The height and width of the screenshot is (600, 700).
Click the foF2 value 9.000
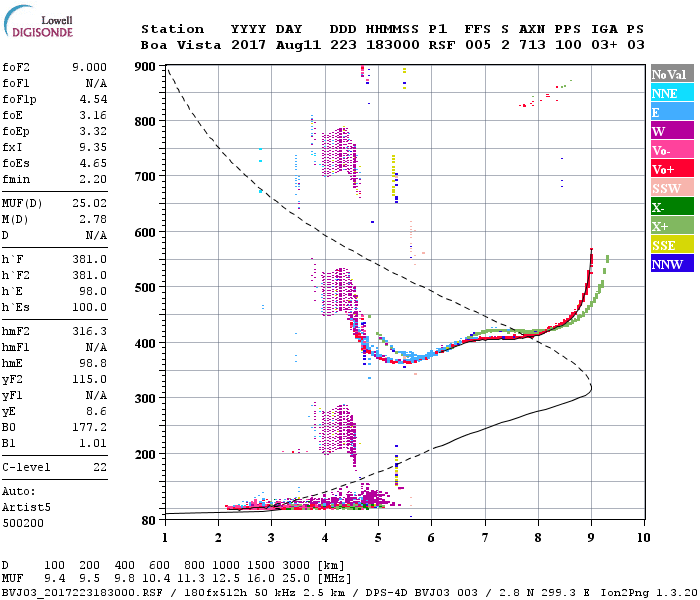(89, 67)
